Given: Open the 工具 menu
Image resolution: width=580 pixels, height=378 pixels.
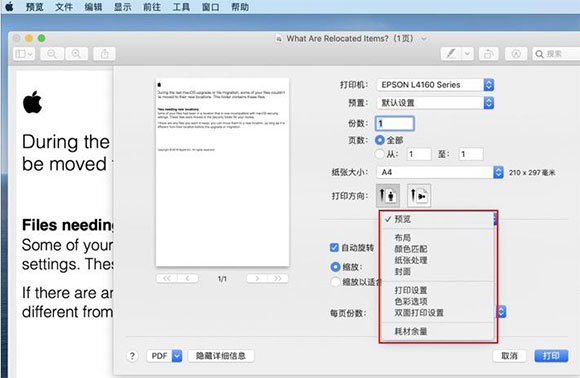Looking at the screenshot, I should tap(181, 7).
